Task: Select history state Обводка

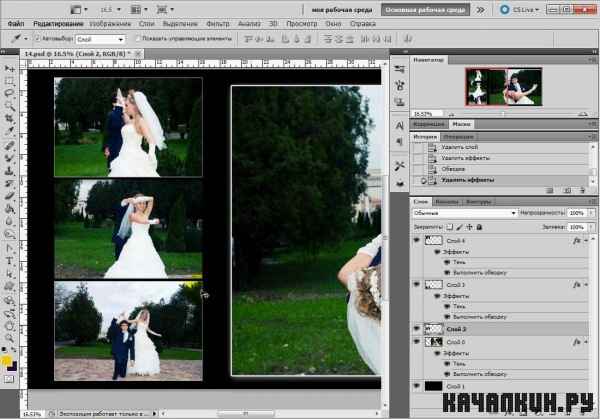Action: click(501, 169)
